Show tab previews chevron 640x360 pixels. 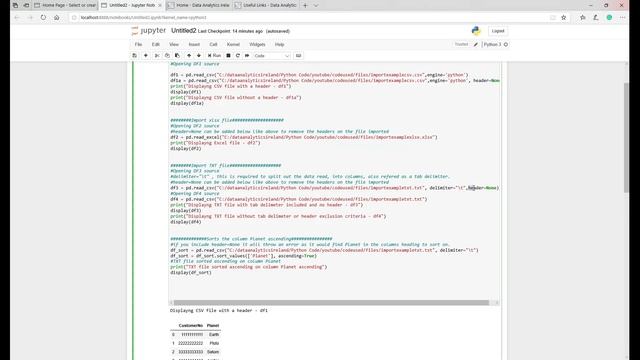[x=316, y=5]
